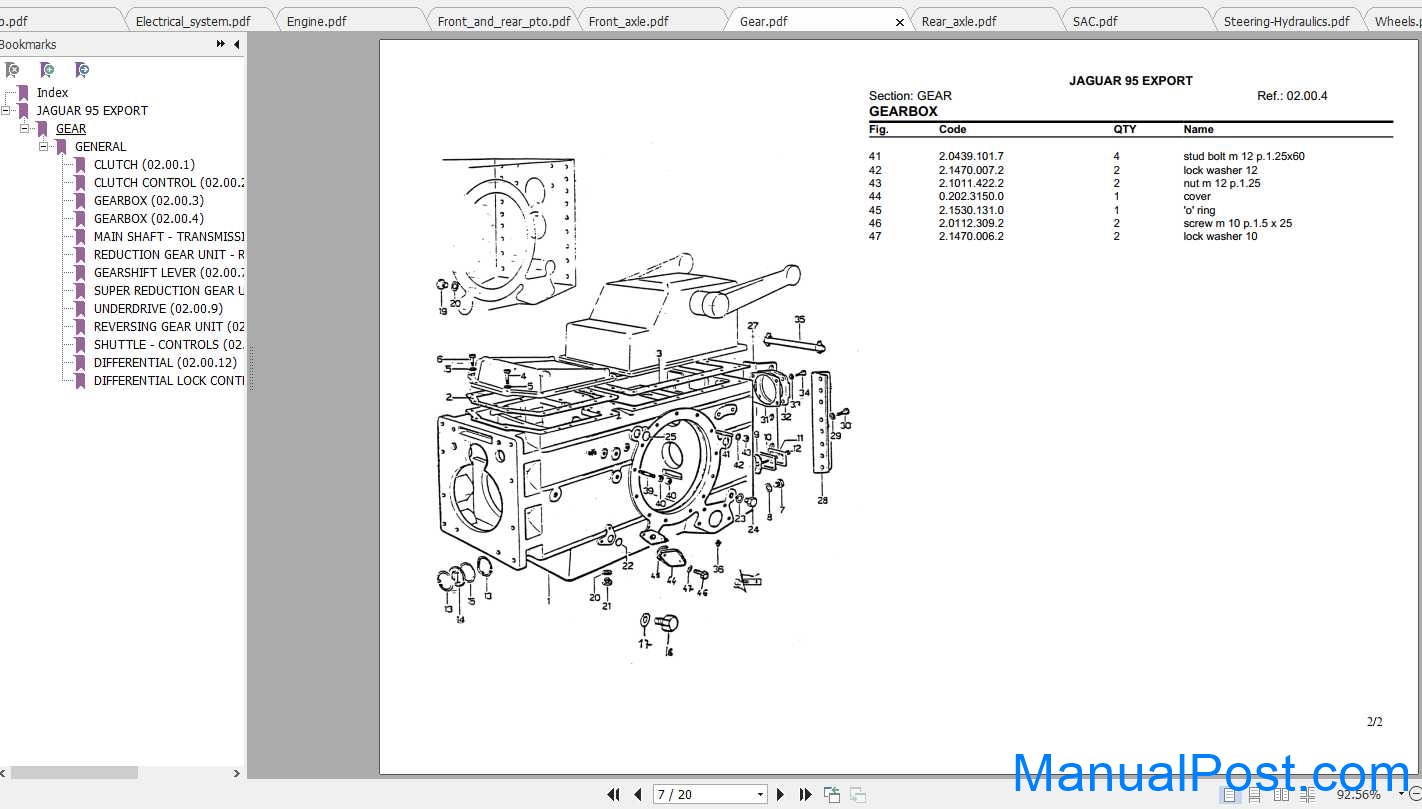Close the Gear.pdf tab
Viewport: 1422px width, 809px height.
coord(899,22)
